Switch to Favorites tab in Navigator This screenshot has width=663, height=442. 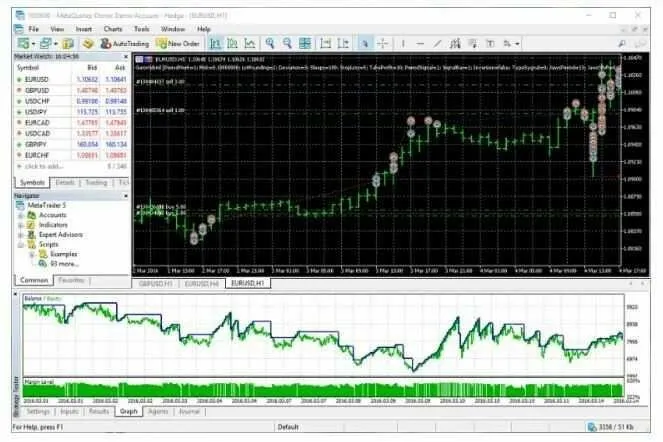pyautogui.click(x=71, y=280)
